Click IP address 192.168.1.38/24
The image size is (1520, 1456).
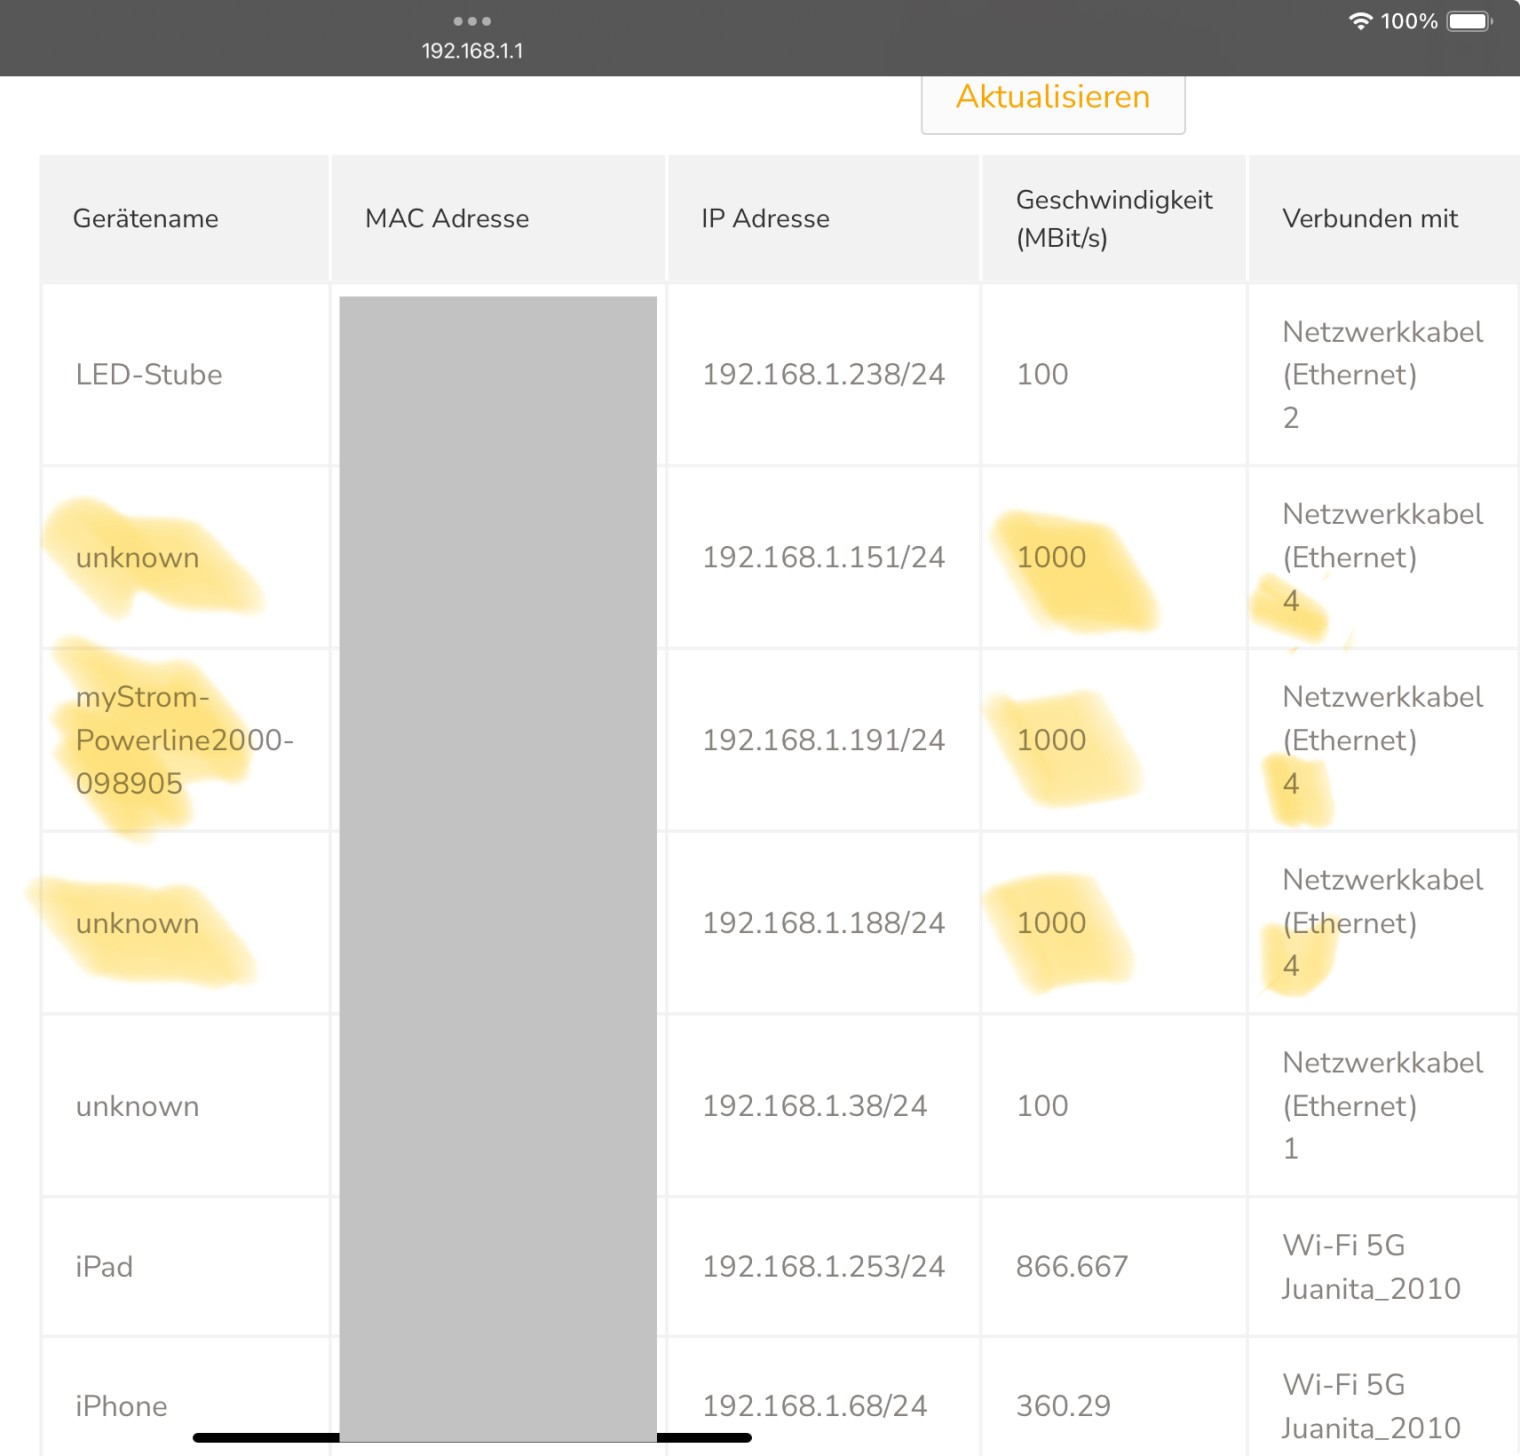coord(814,1106)
